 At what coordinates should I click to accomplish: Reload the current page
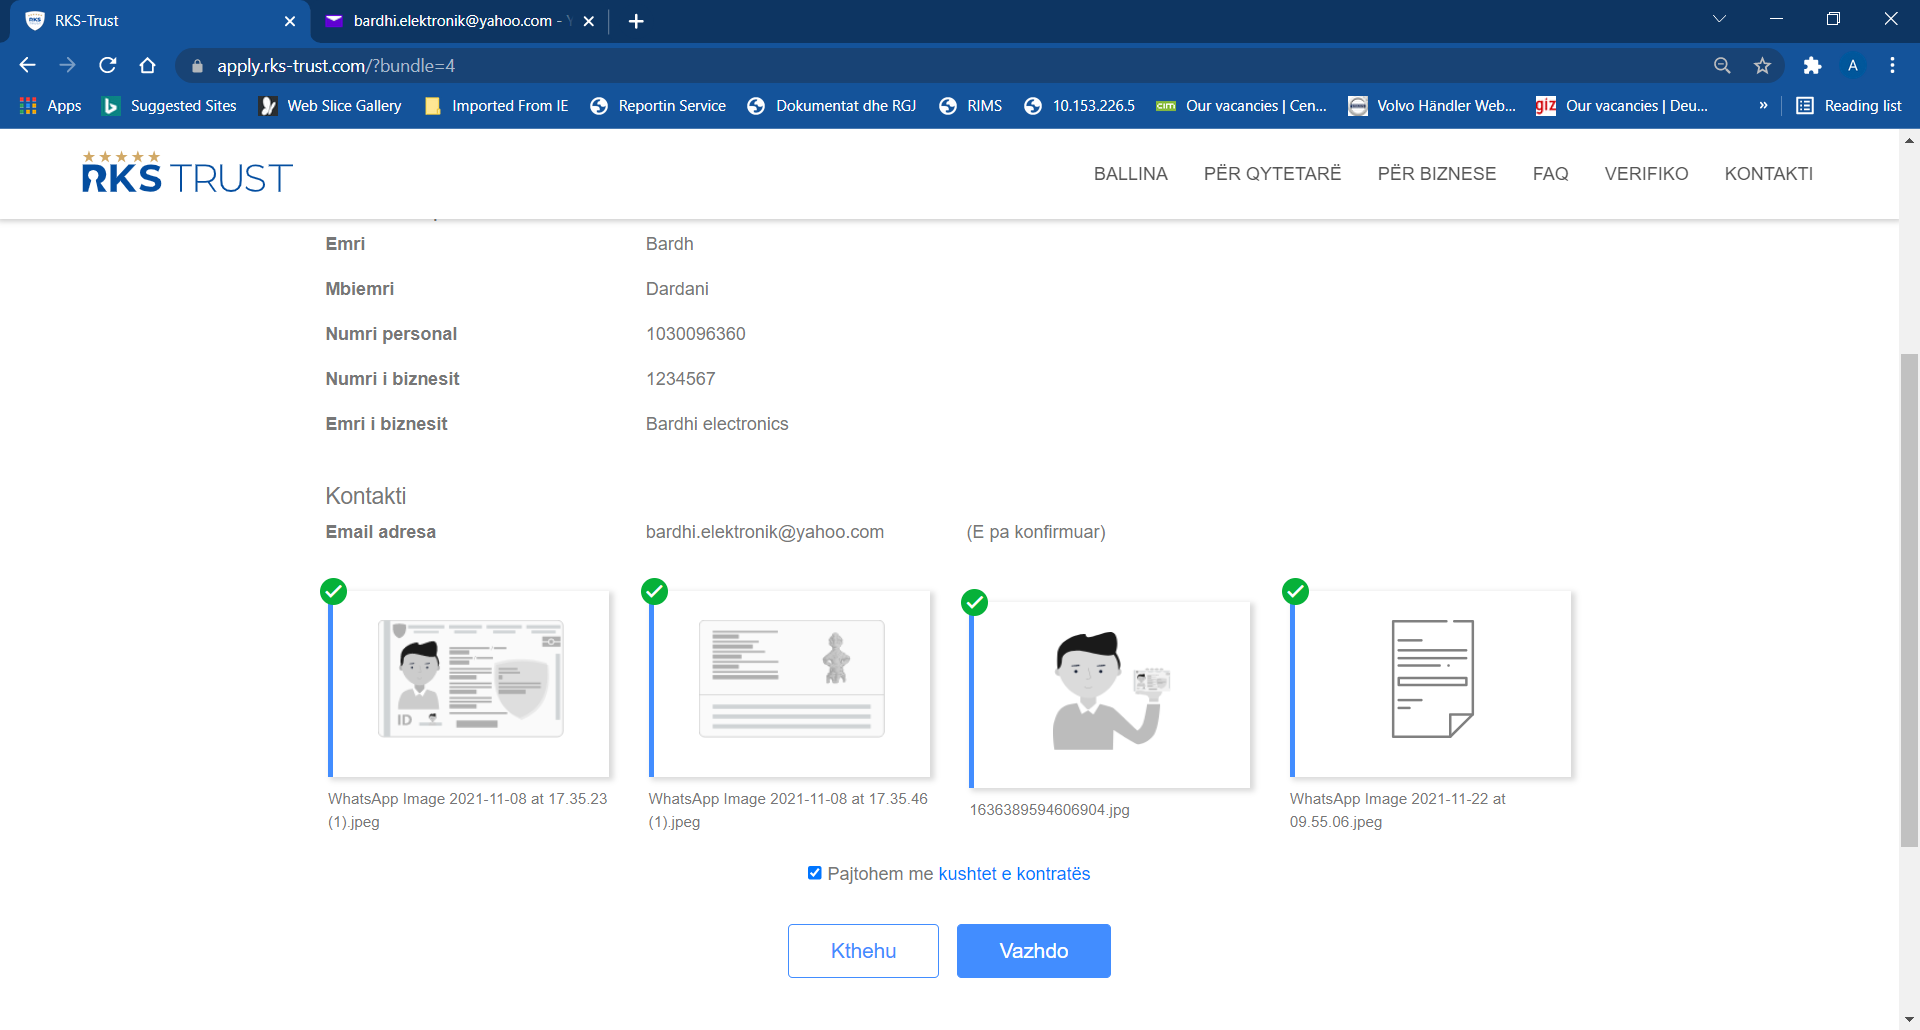click(x=108, y=65)
